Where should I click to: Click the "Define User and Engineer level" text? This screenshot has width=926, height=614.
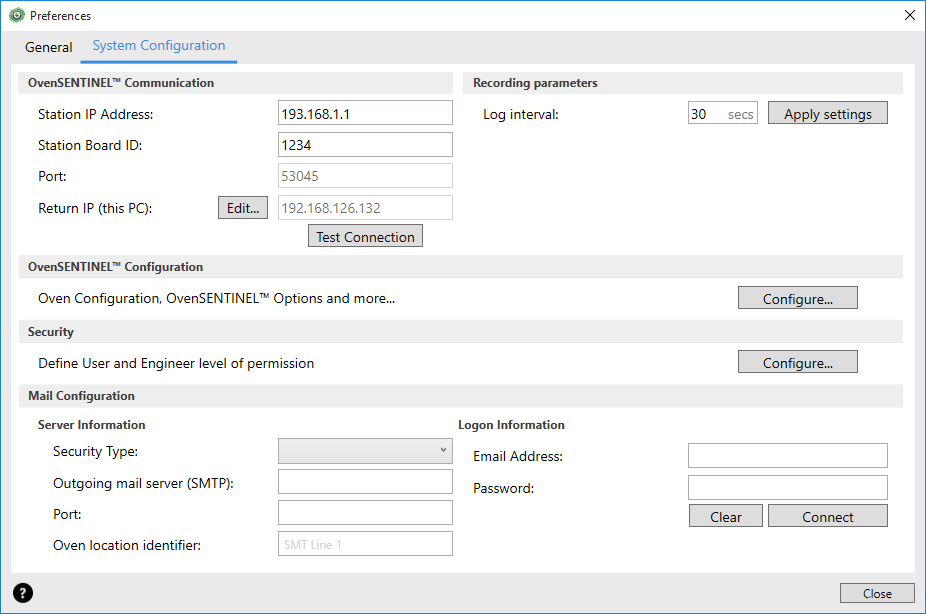point(176,363)
